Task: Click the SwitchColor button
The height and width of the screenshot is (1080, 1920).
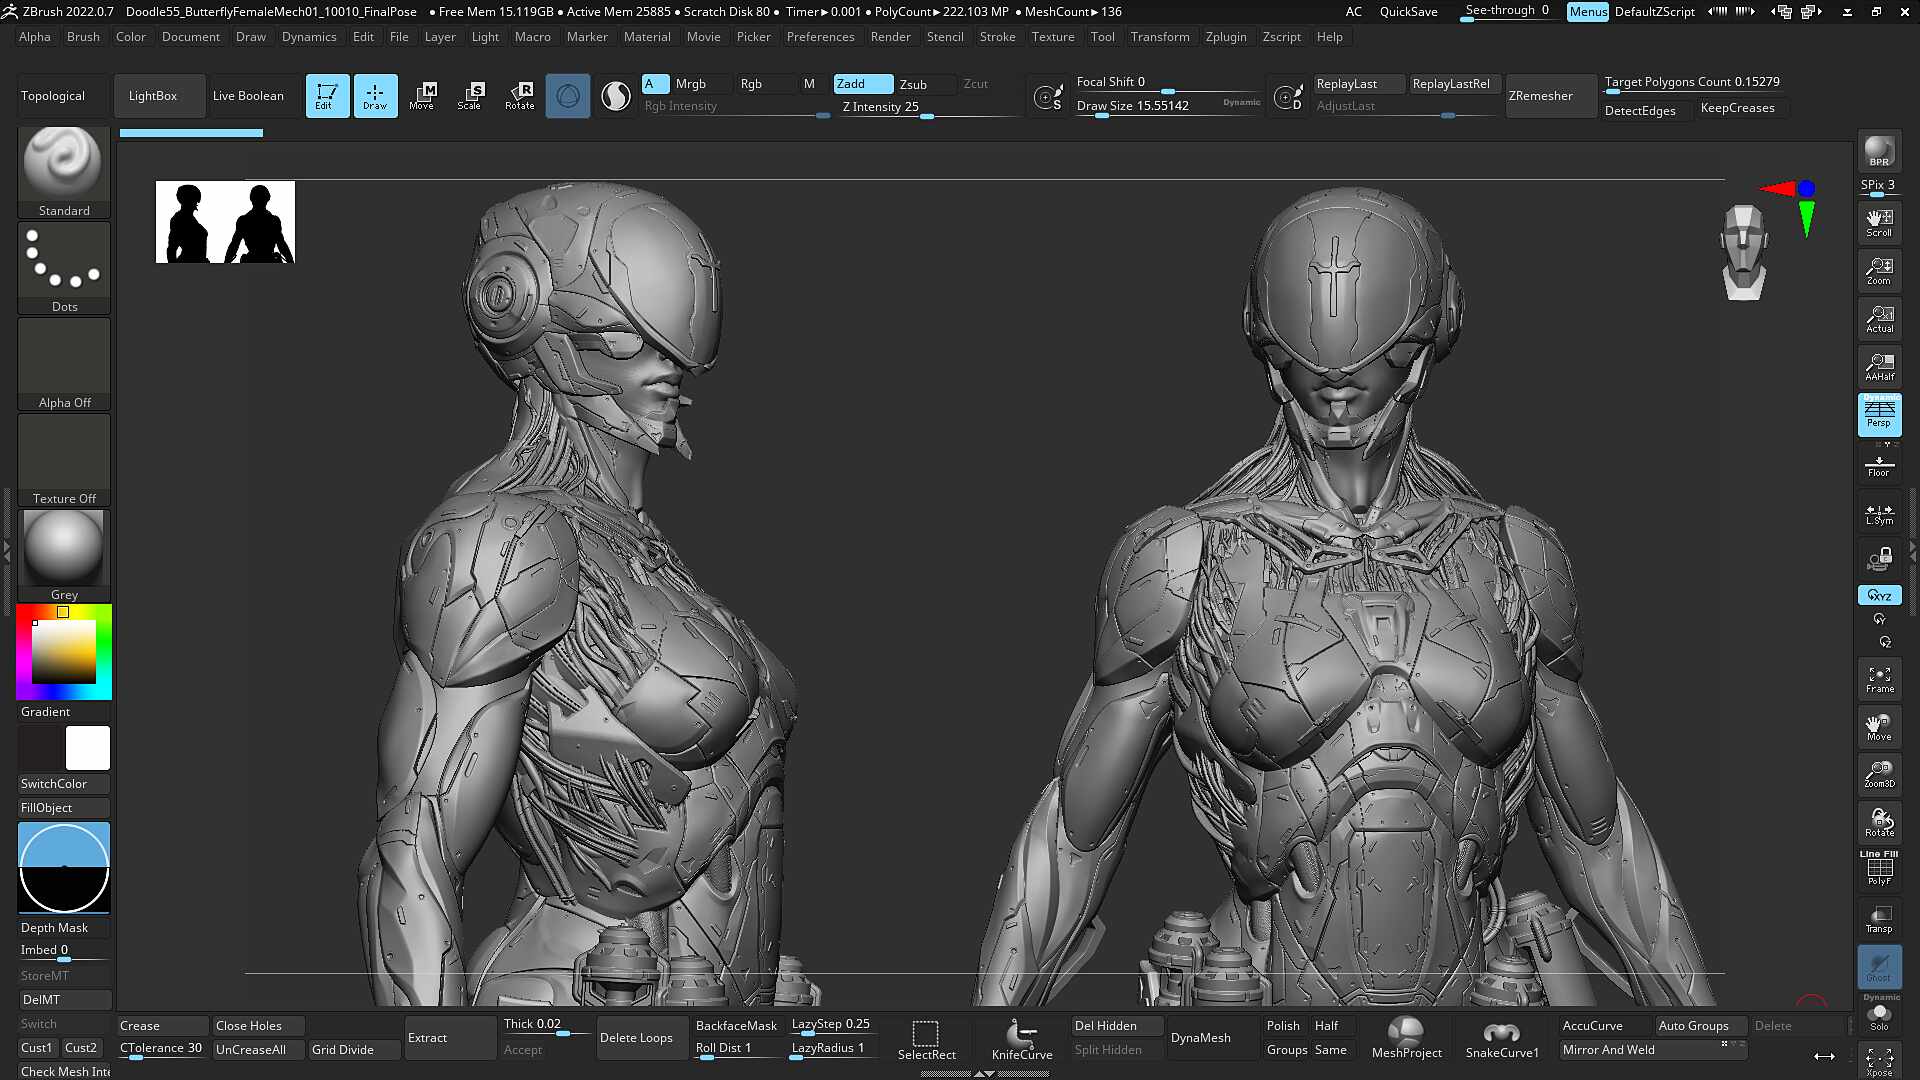Action: [x=64, y=784]
